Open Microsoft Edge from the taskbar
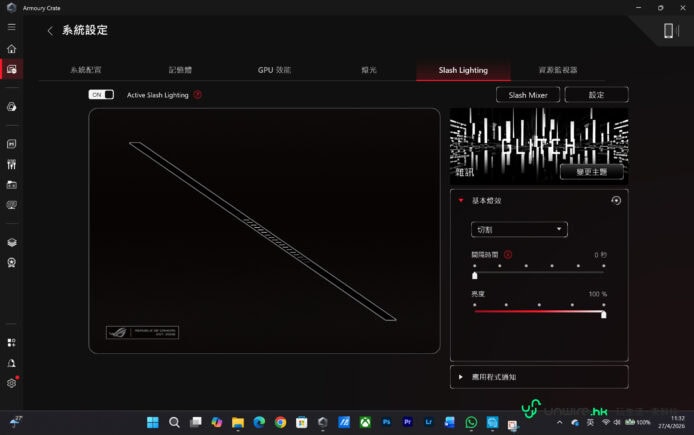The width and height of the screenshot is (694, 435). coord(259,423)
